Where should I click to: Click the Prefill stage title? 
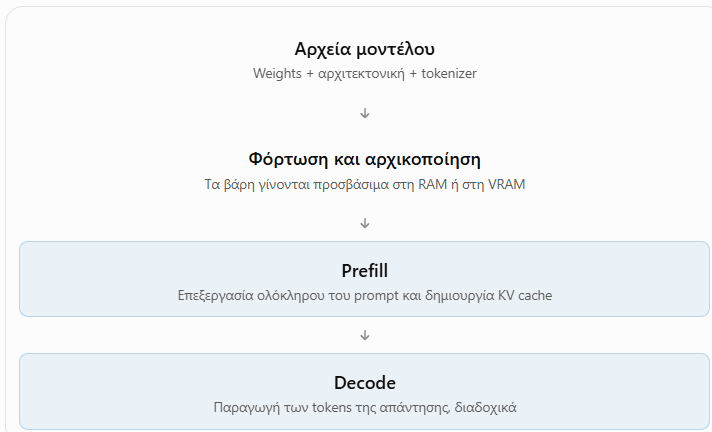(x=365, y=271)
